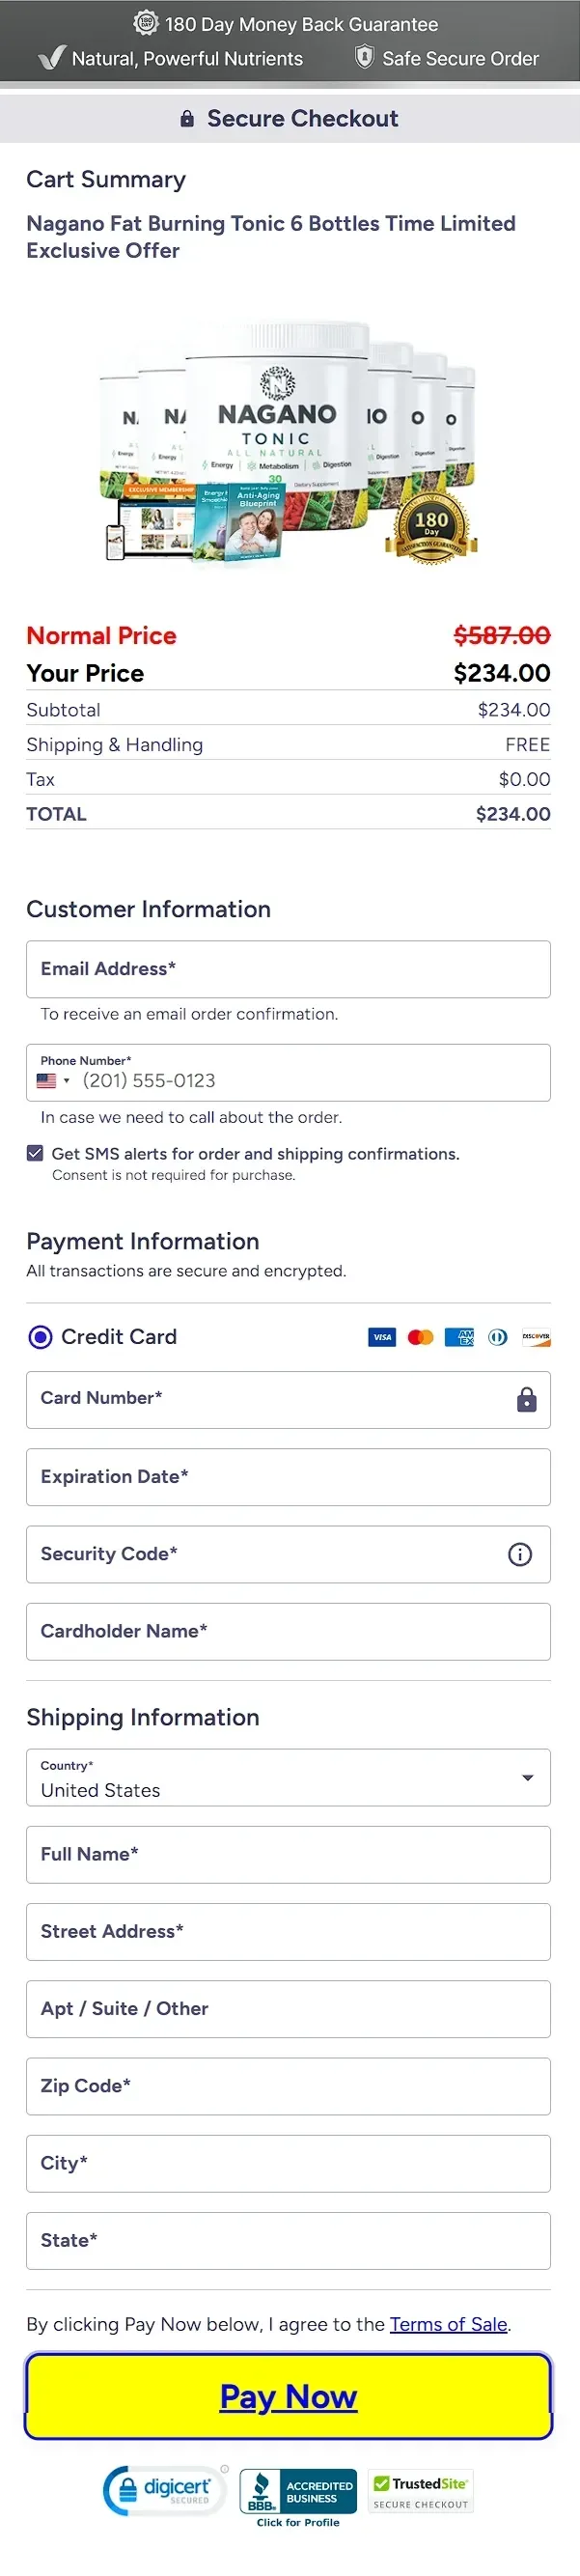
Task: Click the yellow Pay Now button
Action: click(x=288, y=2395)
